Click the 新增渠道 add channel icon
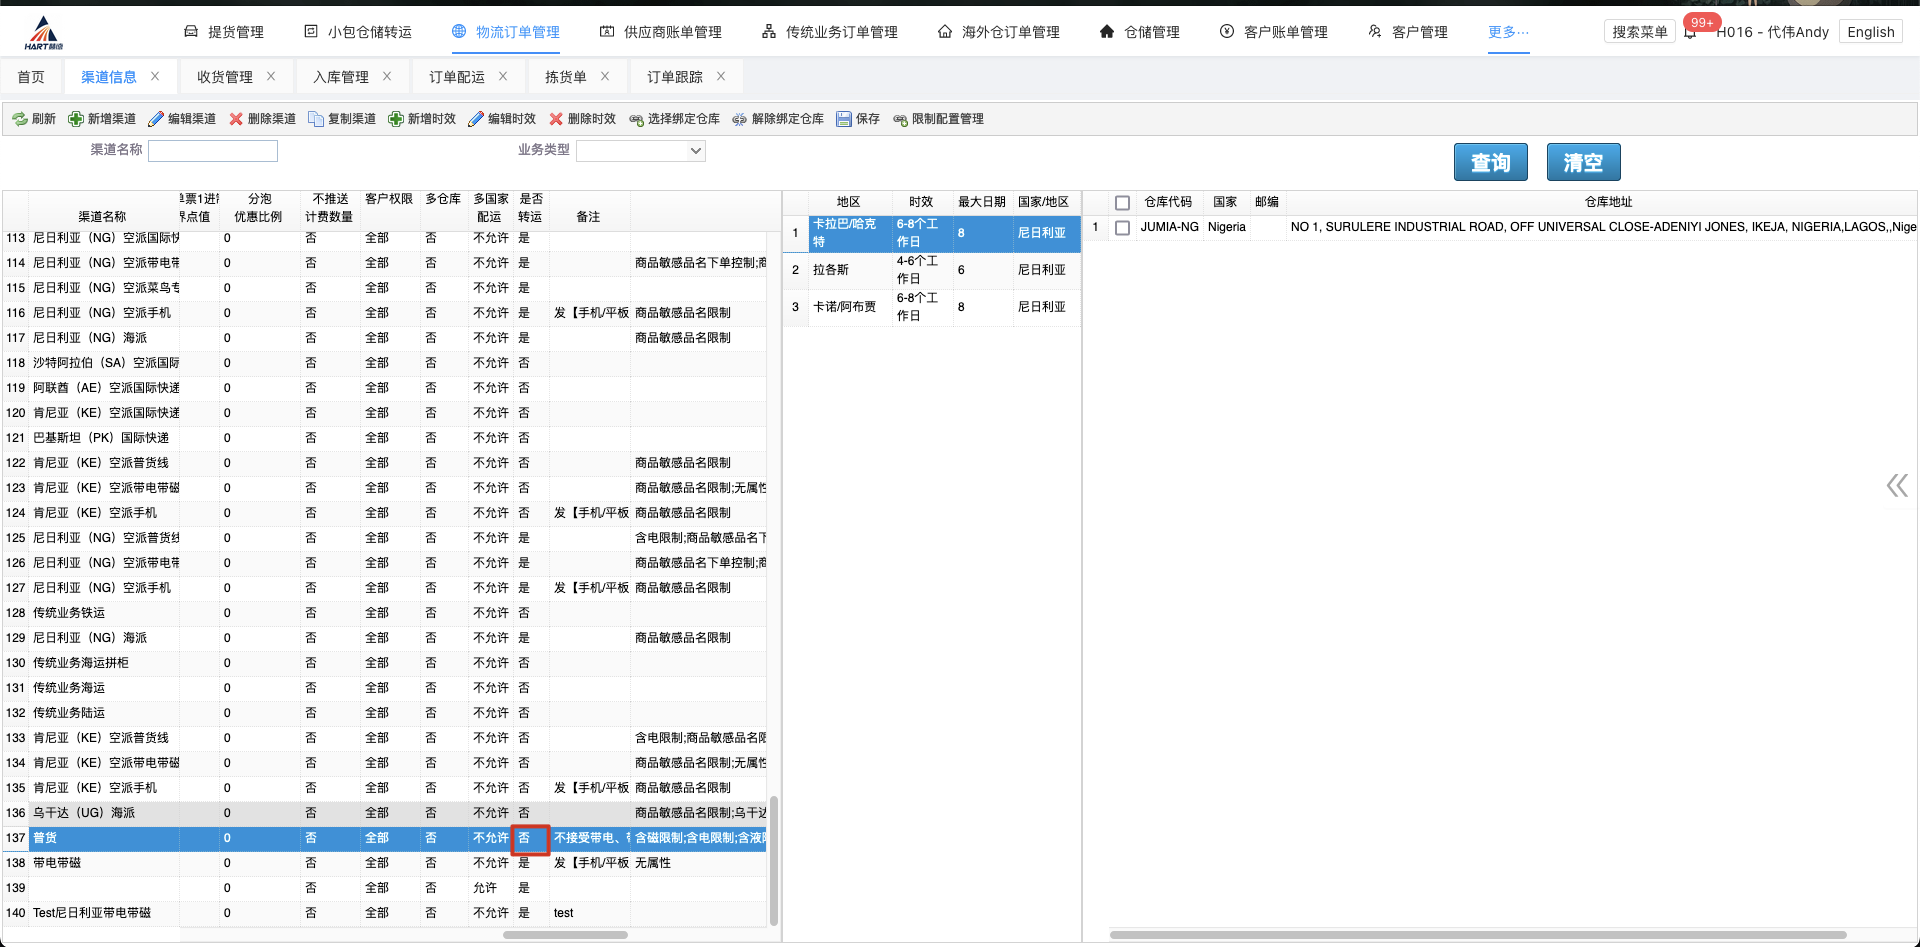The height and width of the screenshot is (947, 1920). pyautogui.click(x=76, y=119)
